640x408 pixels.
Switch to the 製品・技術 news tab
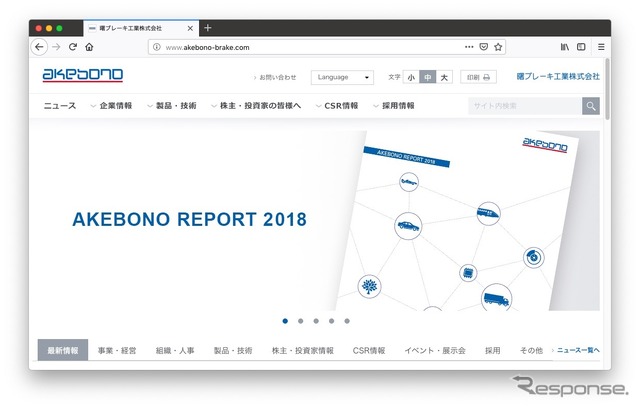point(233,350)
